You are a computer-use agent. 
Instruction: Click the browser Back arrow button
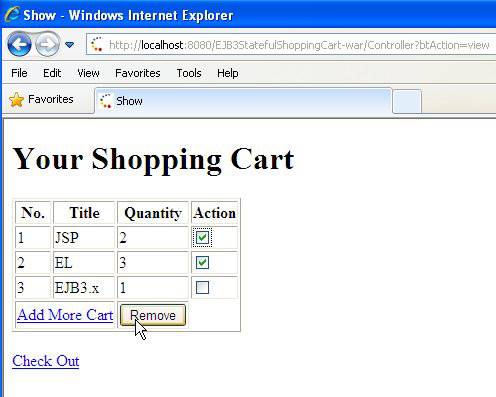pyautogui.click(x=19, y=44)
